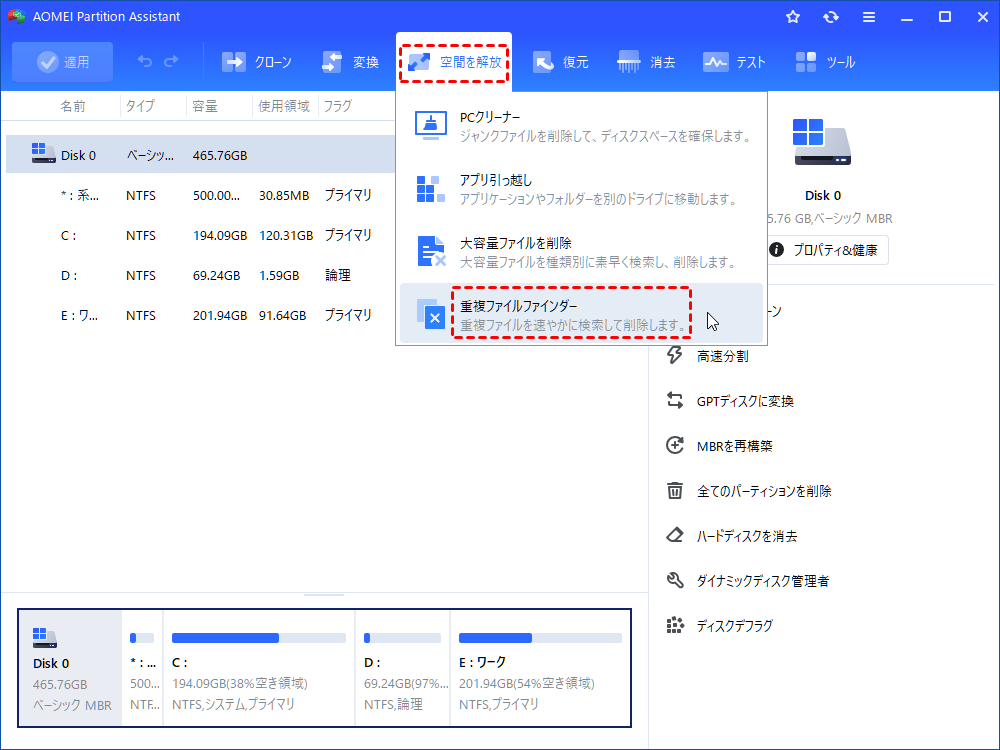Click the defrag dots icon
Viewport: 1000px width, 750px height.
[x=675, y=625]
